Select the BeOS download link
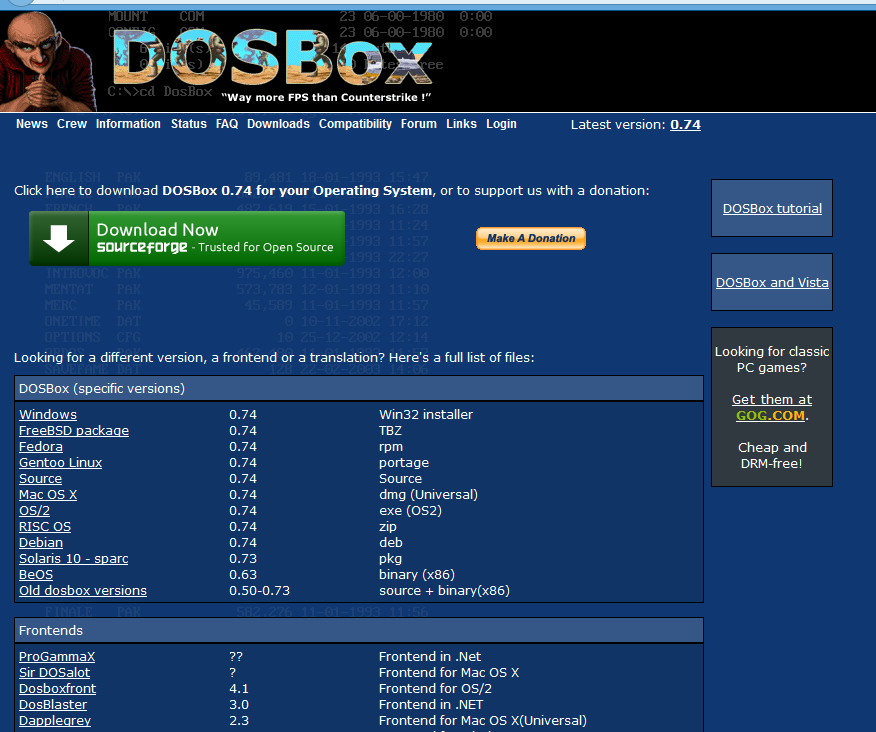Viewport: 876px width, 732px height. 36,575
